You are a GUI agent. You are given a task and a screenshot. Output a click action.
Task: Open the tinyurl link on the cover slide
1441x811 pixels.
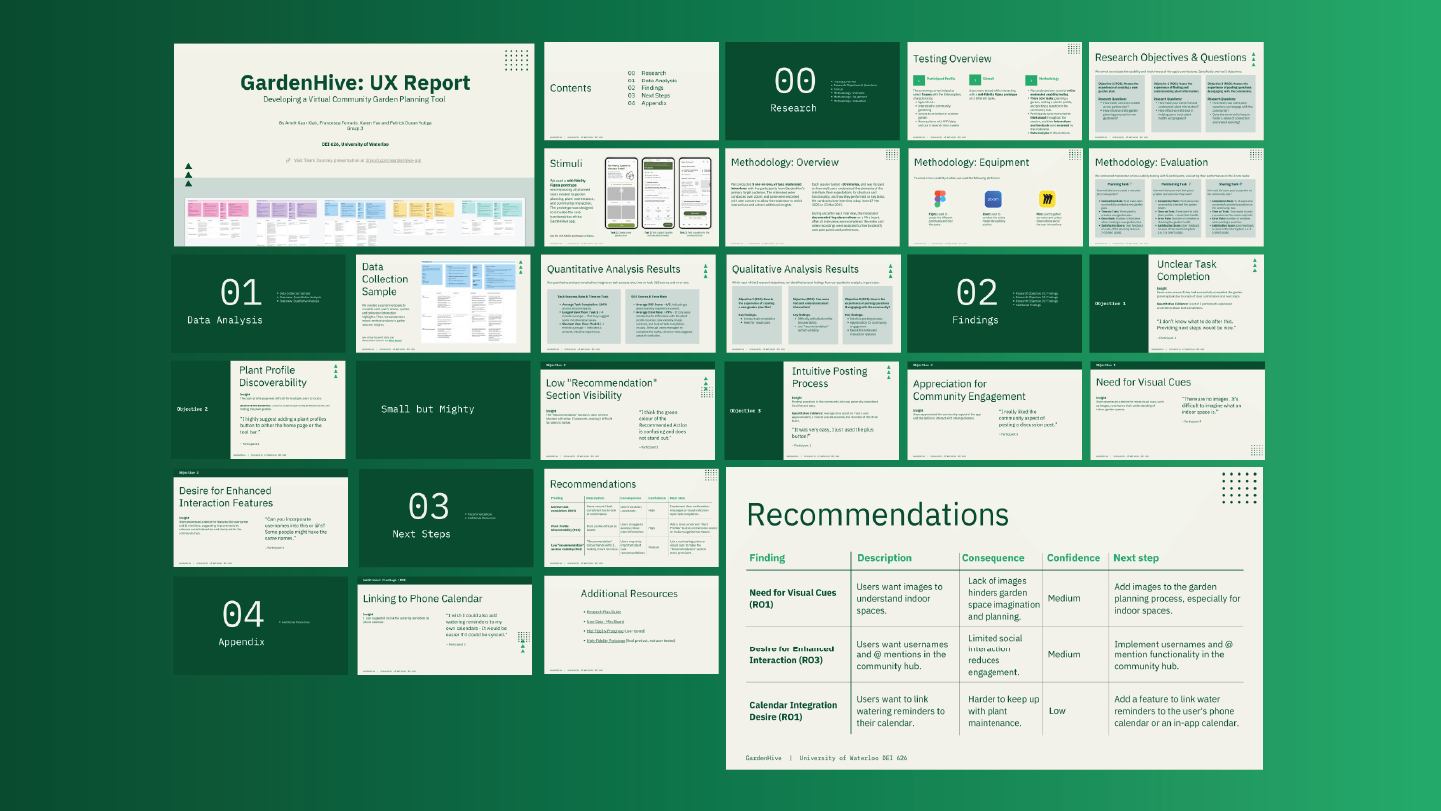pos(392,160)
